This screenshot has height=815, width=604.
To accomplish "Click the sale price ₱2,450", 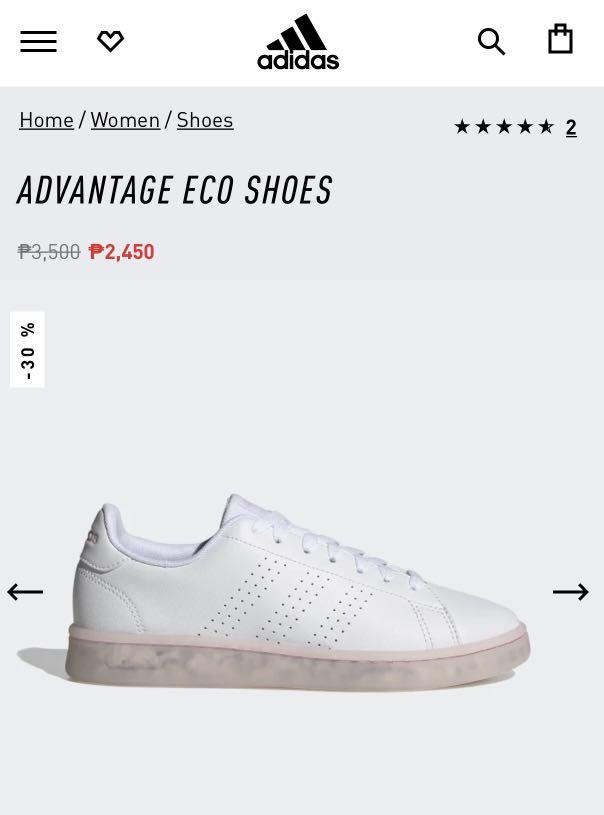I will point(122,252).
